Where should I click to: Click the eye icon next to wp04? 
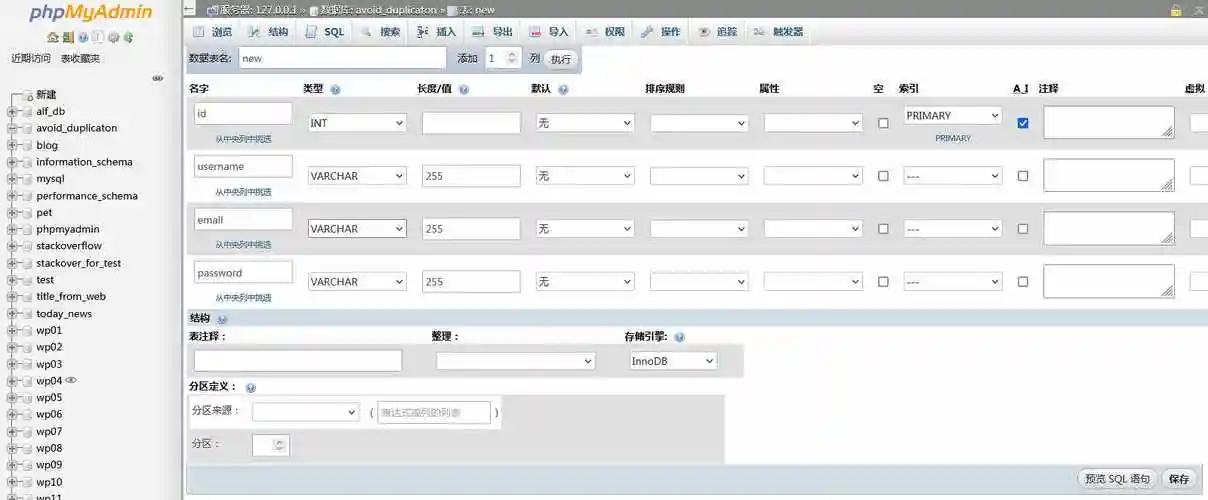71,380
